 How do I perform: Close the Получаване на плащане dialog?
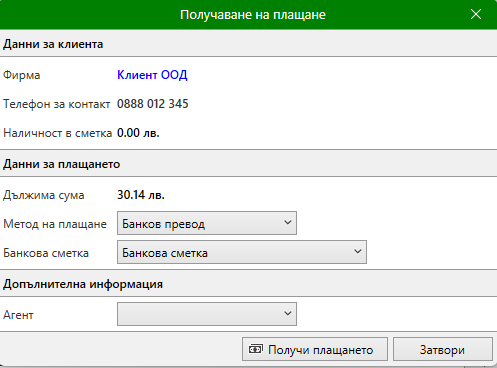(x=476, y=14)
